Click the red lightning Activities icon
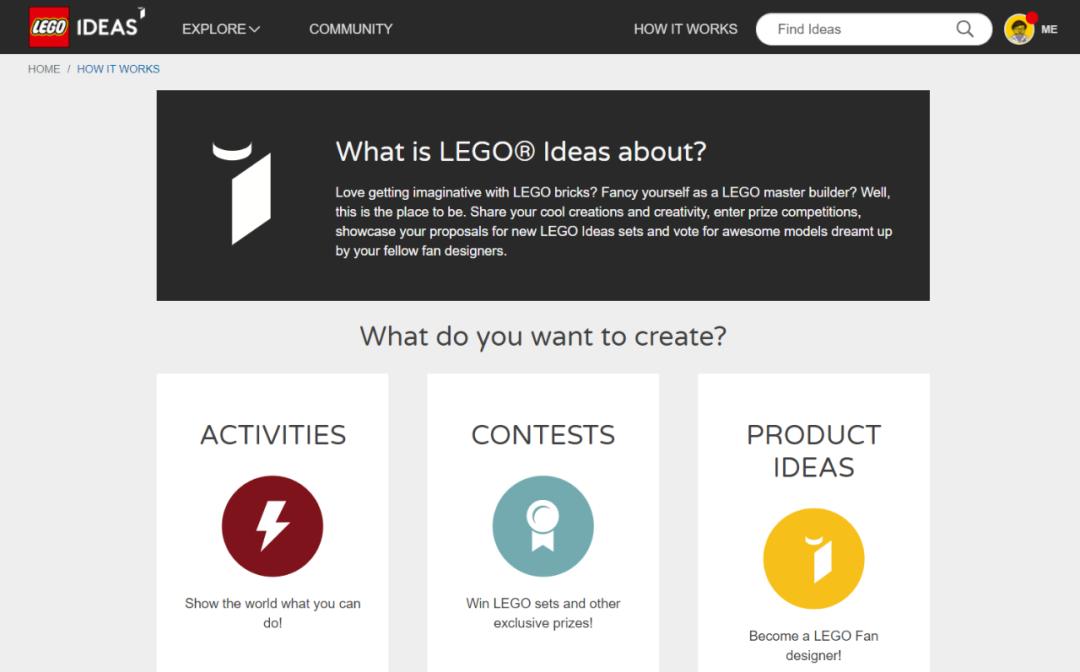Screen dimensions: 1080x672 (272, 526)
